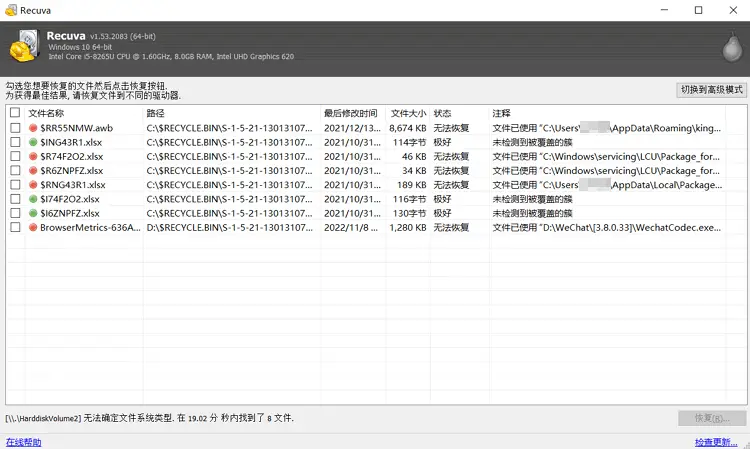Click the 8,674 KB size cell
The height and width of the screenshot is (449, 750).
pyautogui.click(x=408, y=128)
